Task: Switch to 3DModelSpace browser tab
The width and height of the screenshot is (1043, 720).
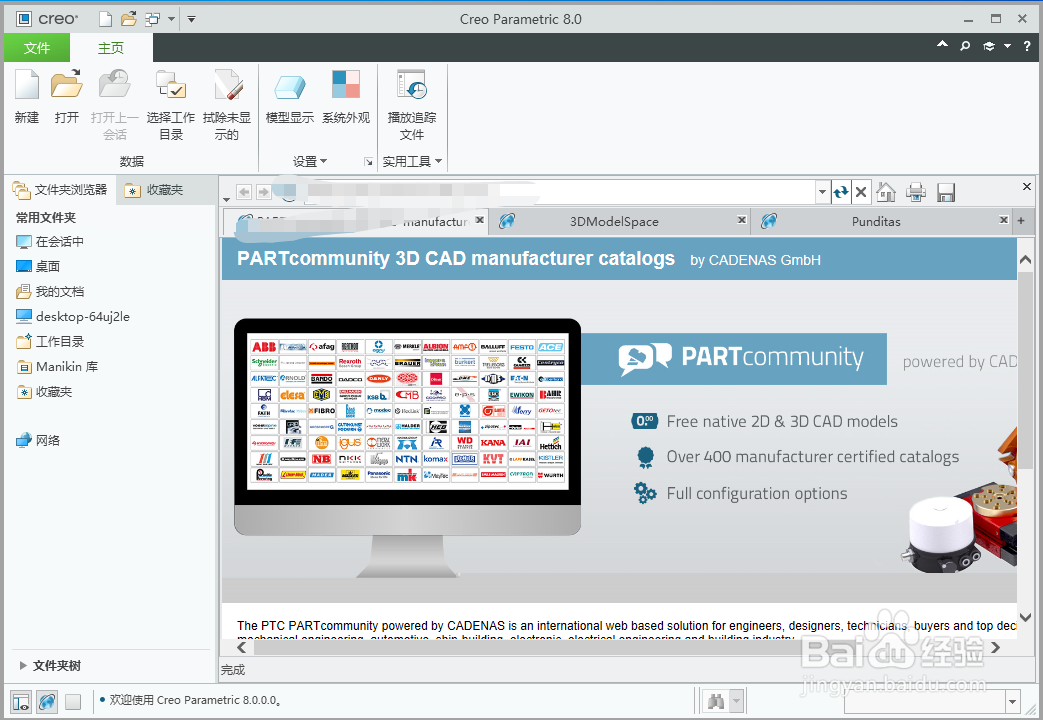Action: (614, 222)
